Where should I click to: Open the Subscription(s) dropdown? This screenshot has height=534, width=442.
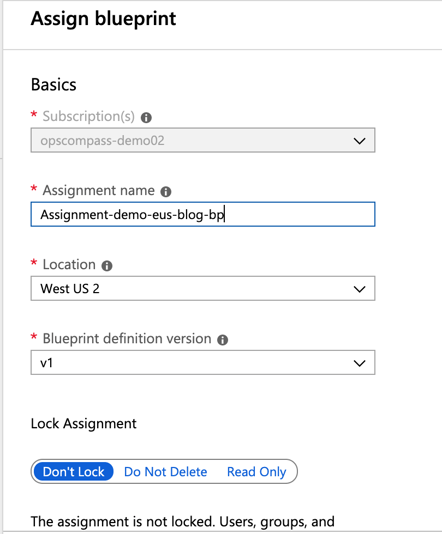(203, 140)
